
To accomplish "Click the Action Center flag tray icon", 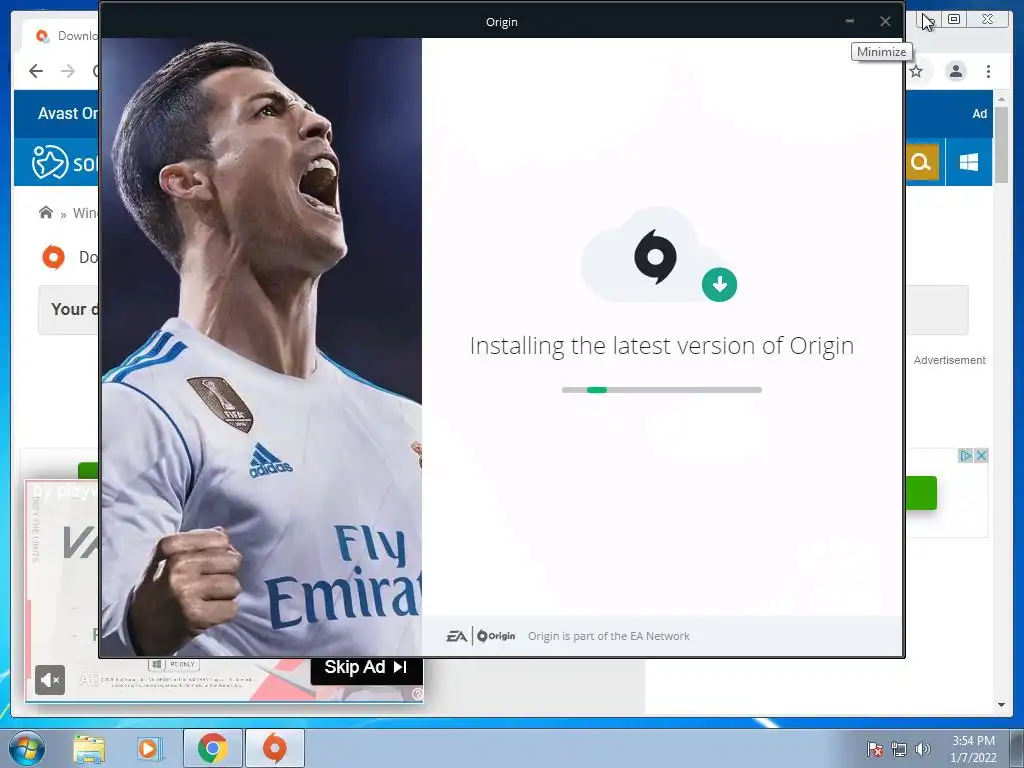I will tap(875, 749).
